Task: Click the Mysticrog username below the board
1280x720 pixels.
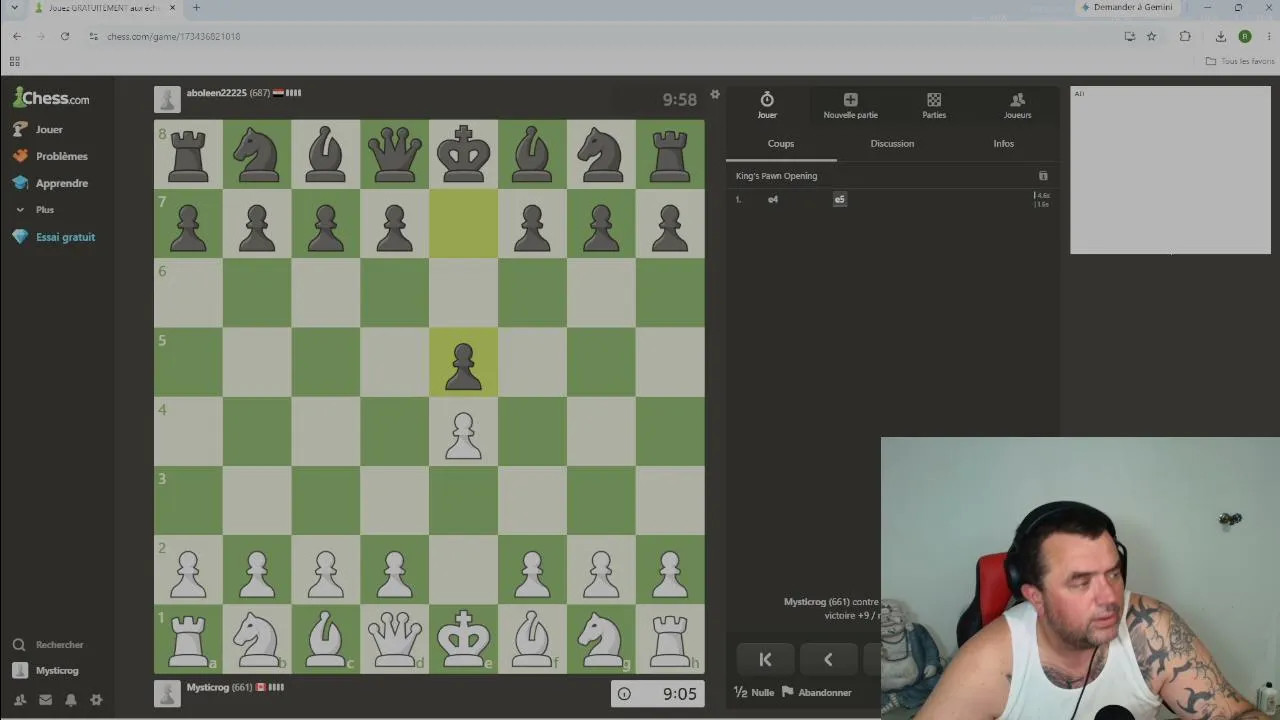Action: 208,688
